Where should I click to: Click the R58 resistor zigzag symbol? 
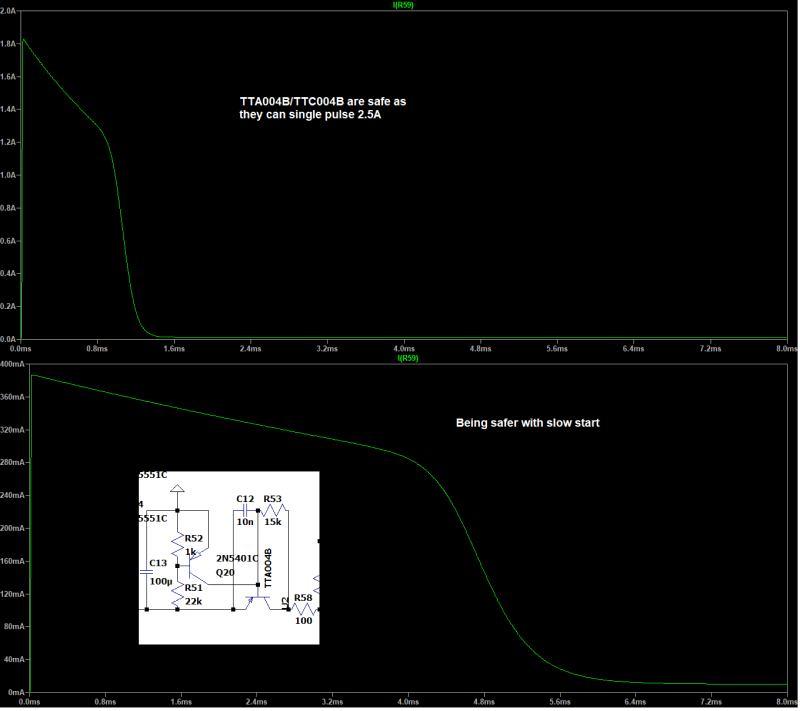tap(305, 609)
